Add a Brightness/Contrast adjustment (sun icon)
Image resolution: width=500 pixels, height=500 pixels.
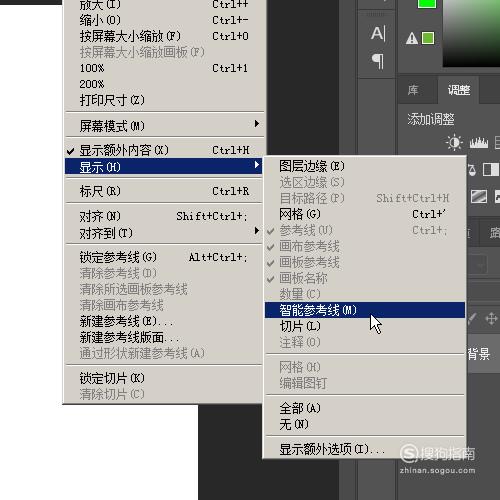coord(454,143)
